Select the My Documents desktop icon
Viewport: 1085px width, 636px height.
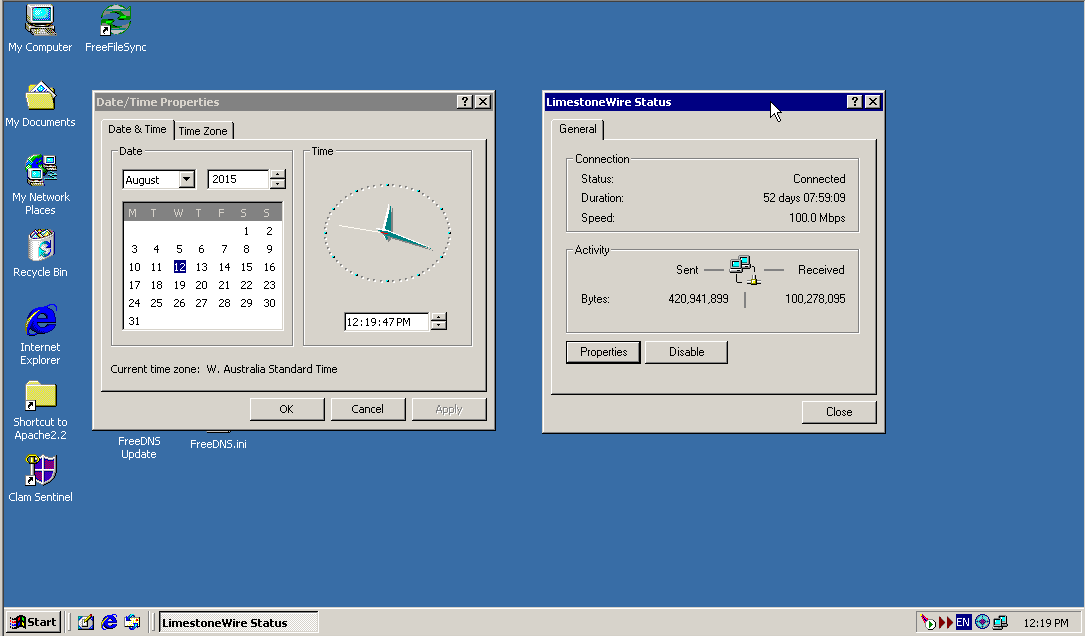[x=40, y=104]
